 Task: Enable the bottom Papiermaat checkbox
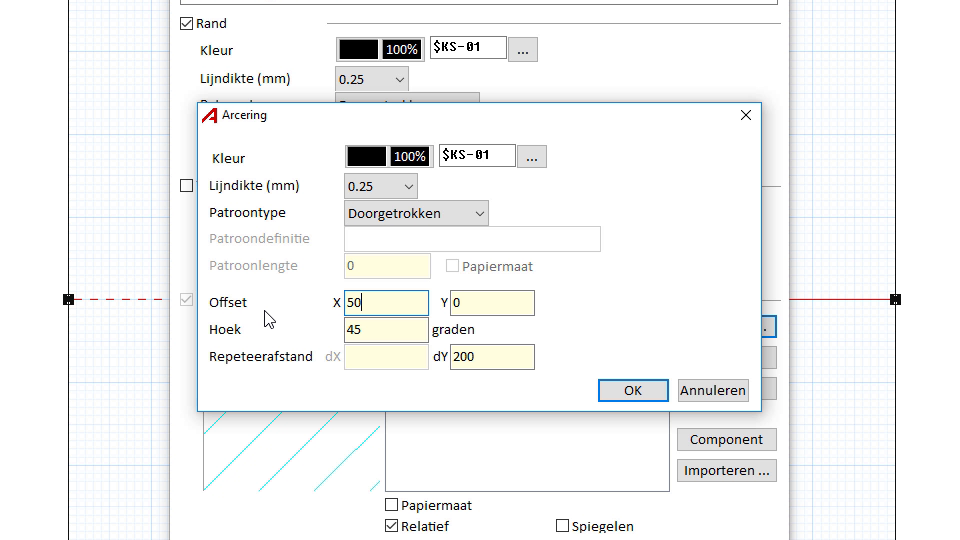click(392, 505)
